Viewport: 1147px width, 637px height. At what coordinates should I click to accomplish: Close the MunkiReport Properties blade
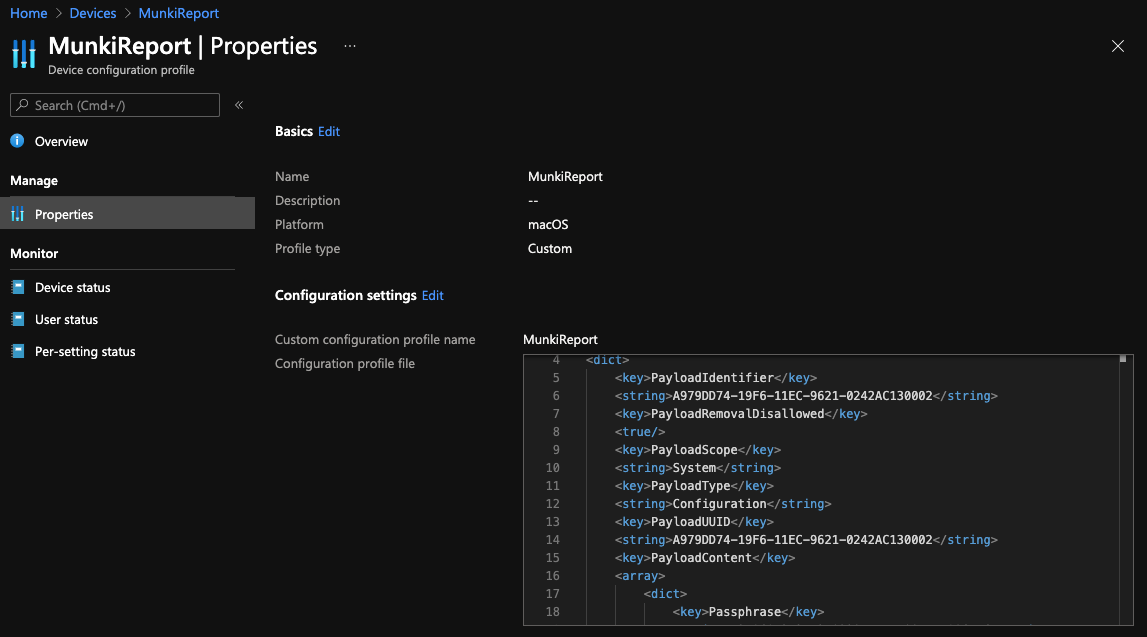click(1117, 46)
